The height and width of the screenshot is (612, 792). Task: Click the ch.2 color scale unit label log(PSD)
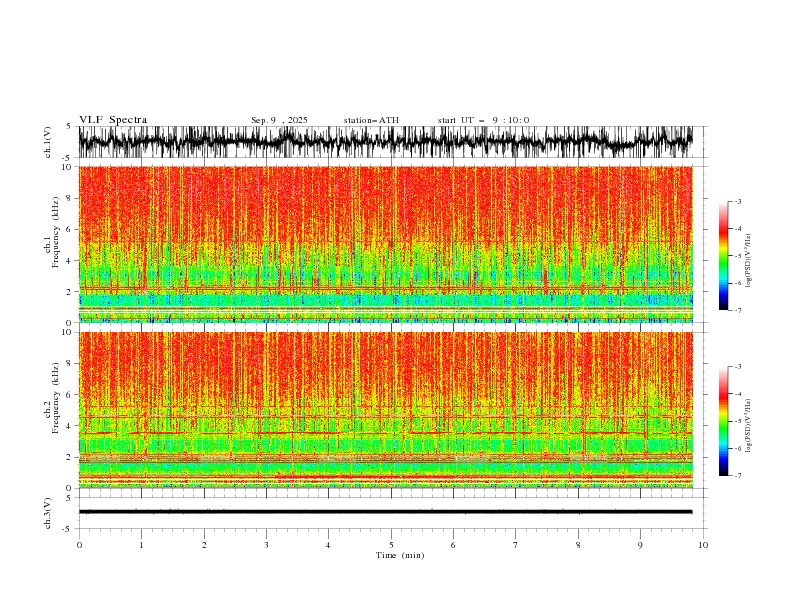(x=749, y=426)
